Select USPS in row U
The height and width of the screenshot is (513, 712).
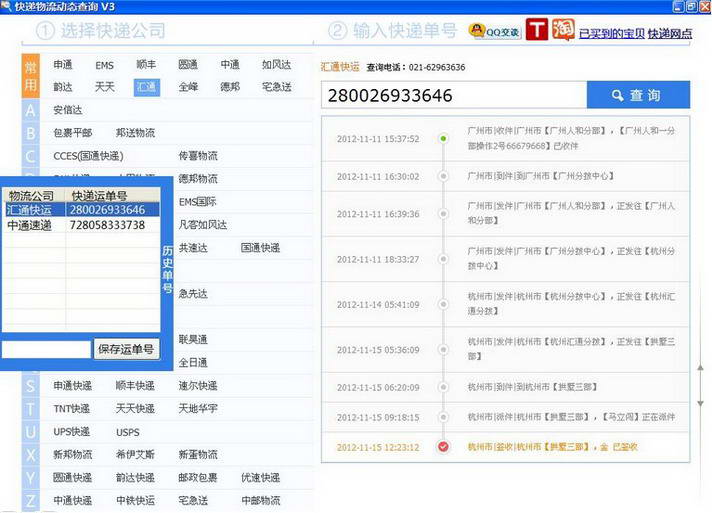tap(128, 432)
